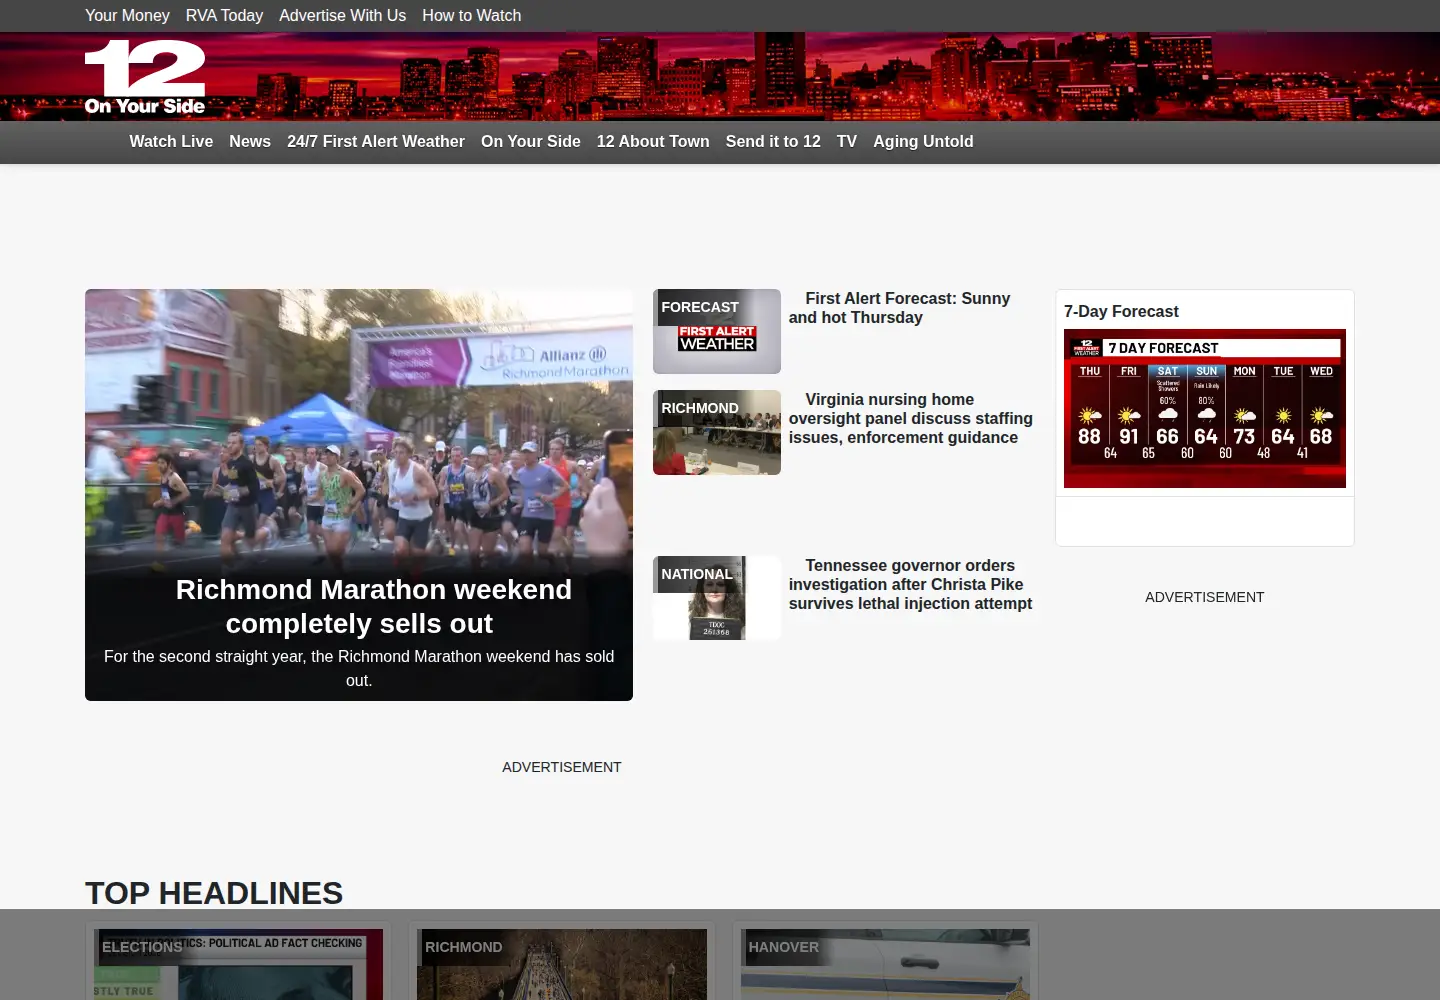This screenshot has width=1440, height=1000.
Task: Open the nursing home panel thumbnail
Action: pos(717,432)
